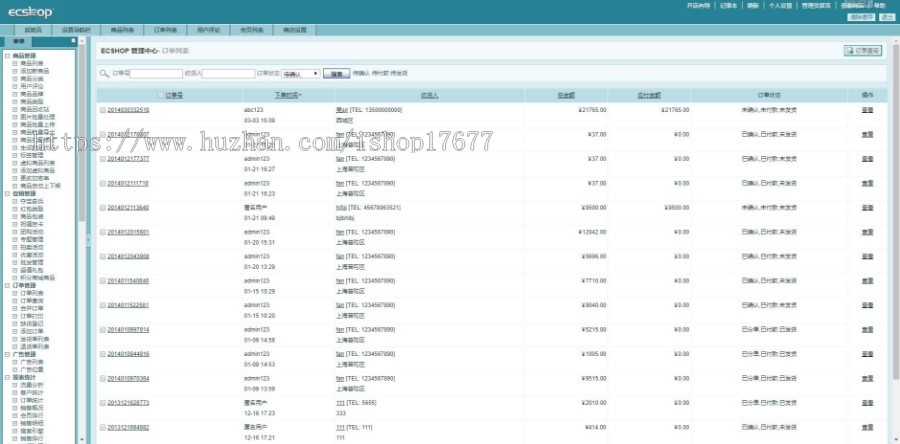Screen dimensions: 900x444
Task: Collapse the 促销管理 tree group
Action: [x=7, y=194]
